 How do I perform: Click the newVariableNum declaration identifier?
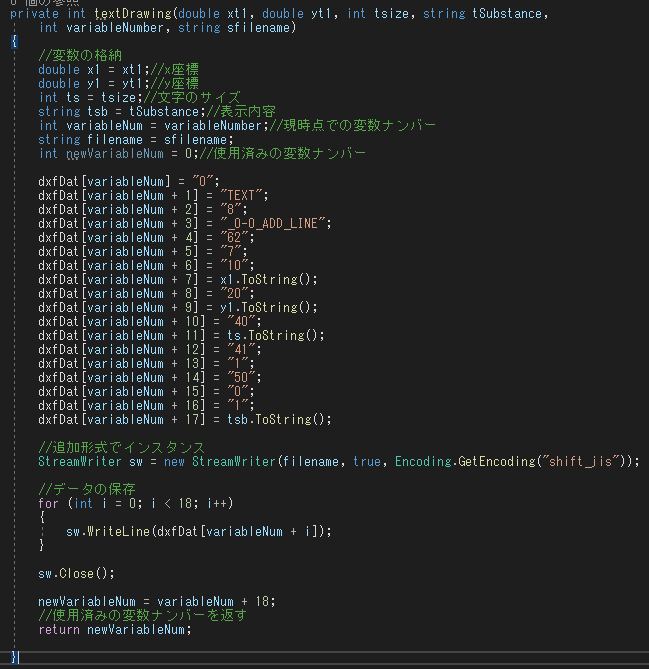[115, 154]
